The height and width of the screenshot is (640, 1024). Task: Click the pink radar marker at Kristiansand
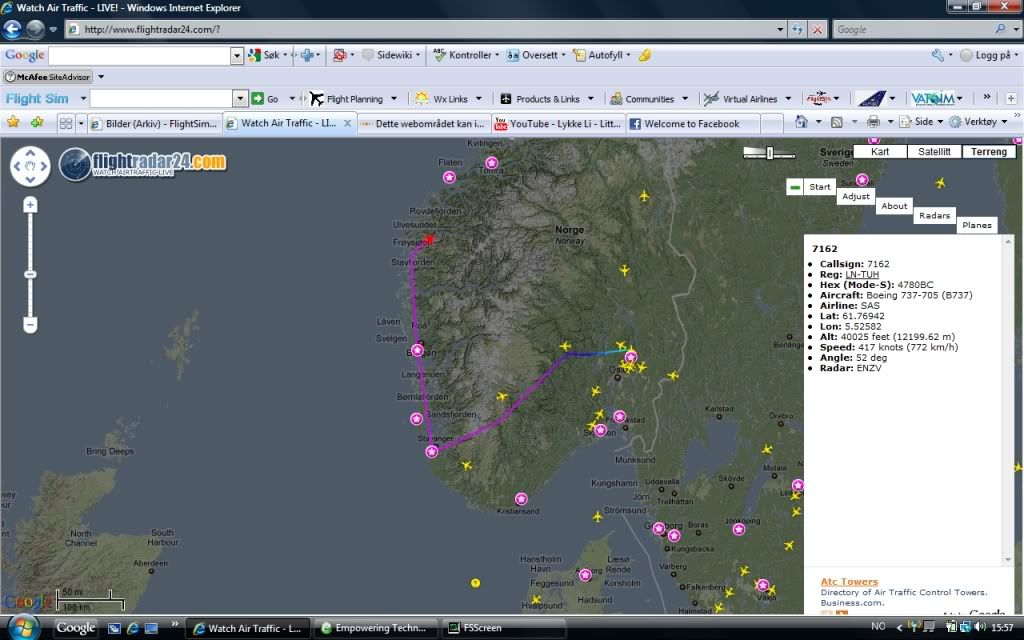520,499
